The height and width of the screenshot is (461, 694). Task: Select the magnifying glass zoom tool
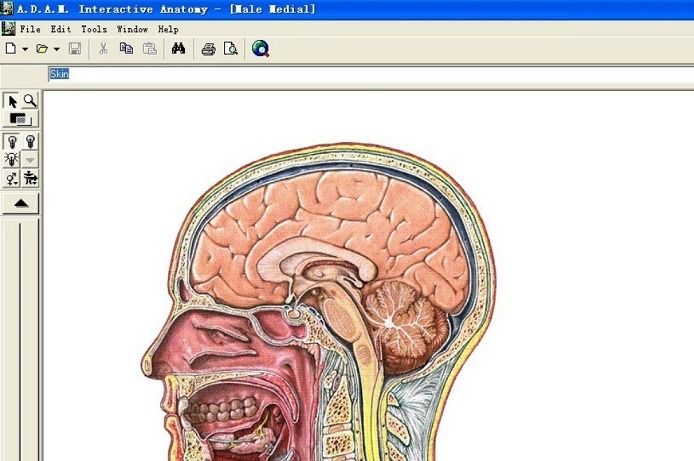(30, 101)
